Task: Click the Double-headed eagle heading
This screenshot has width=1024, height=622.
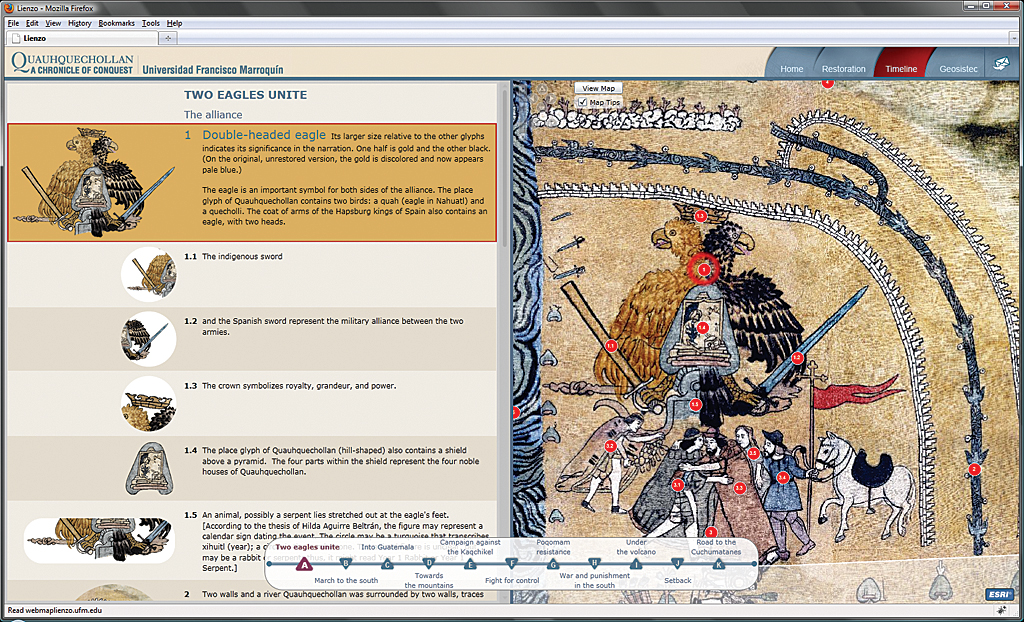Action: coord(264,135)
